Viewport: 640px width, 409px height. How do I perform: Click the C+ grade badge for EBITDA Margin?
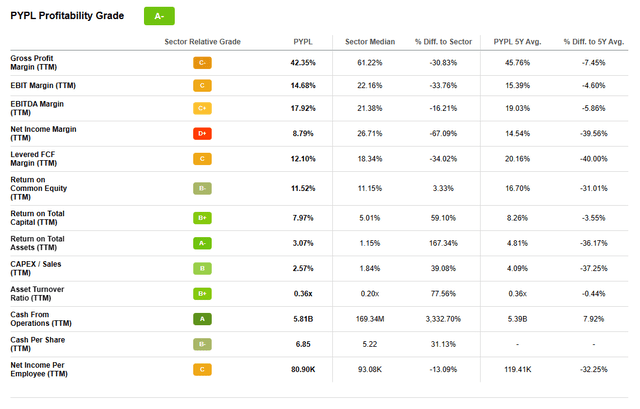tap(203, 109)
